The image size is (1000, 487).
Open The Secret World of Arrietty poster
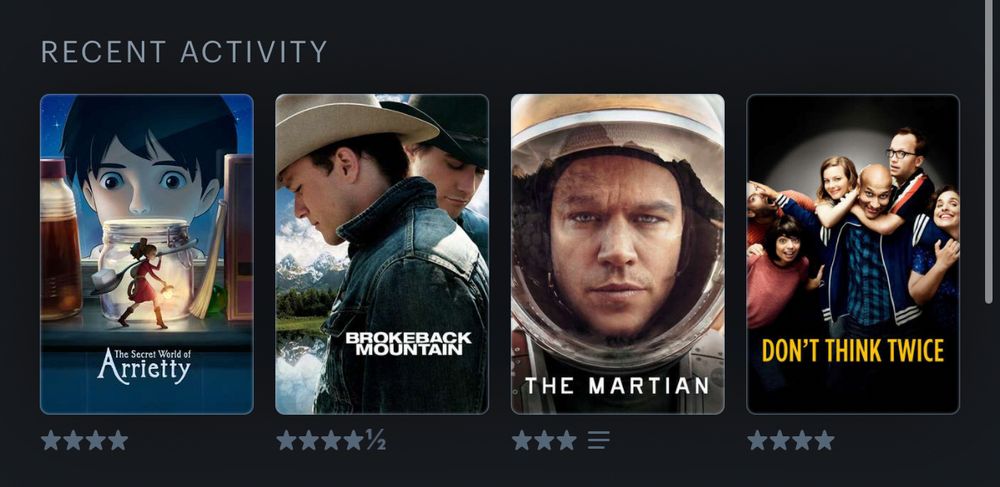(x=147, y=254)
